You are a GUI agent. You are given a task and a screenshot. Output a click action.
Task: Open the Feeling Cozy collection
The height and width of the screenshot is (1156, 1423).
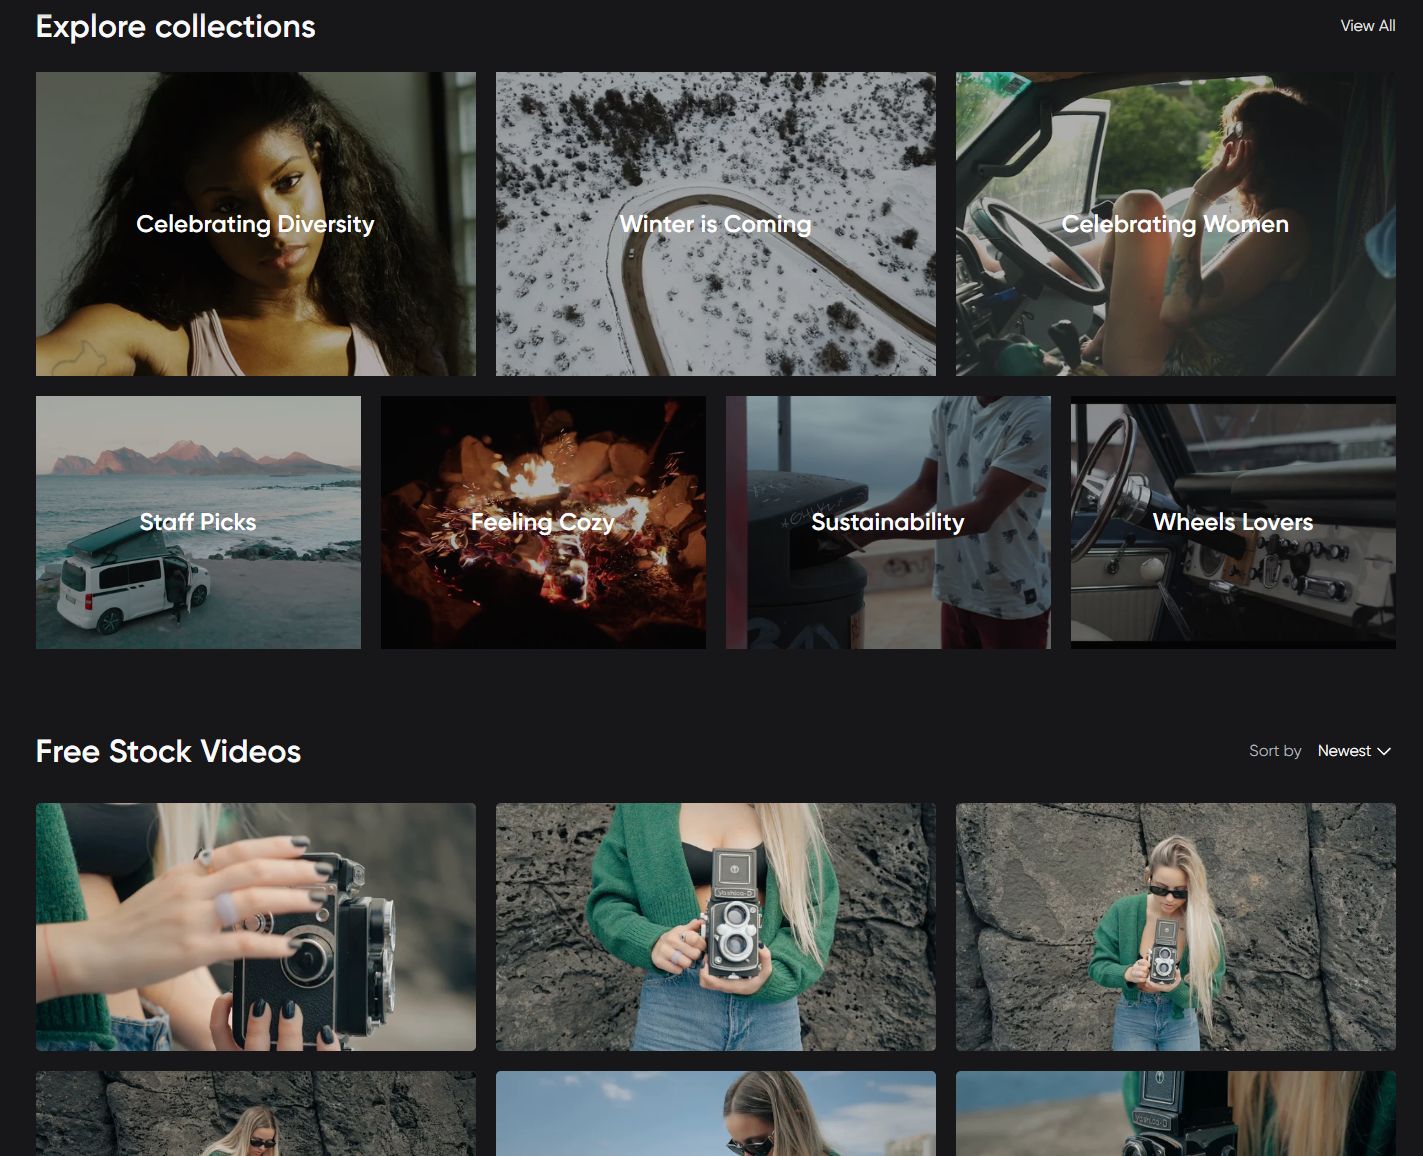(543, 522)
